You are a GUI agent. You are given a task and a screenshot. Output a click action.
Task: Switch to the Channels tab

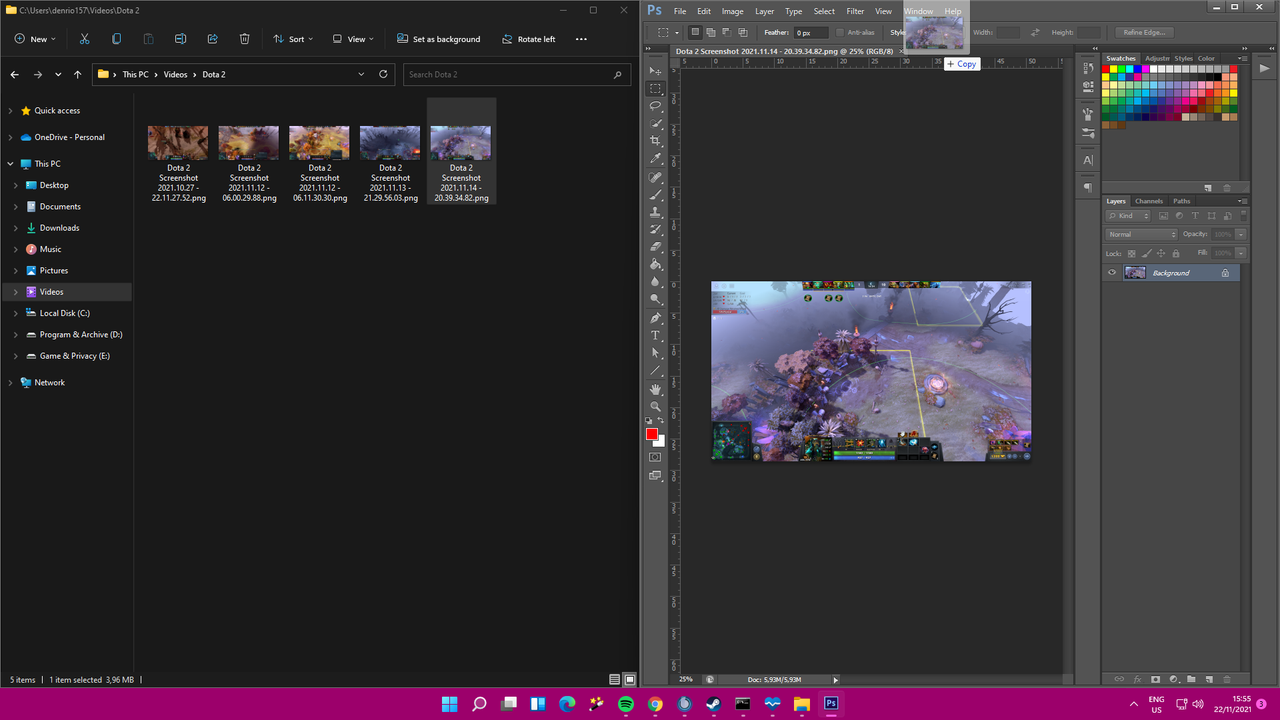tap(1149, 201)
